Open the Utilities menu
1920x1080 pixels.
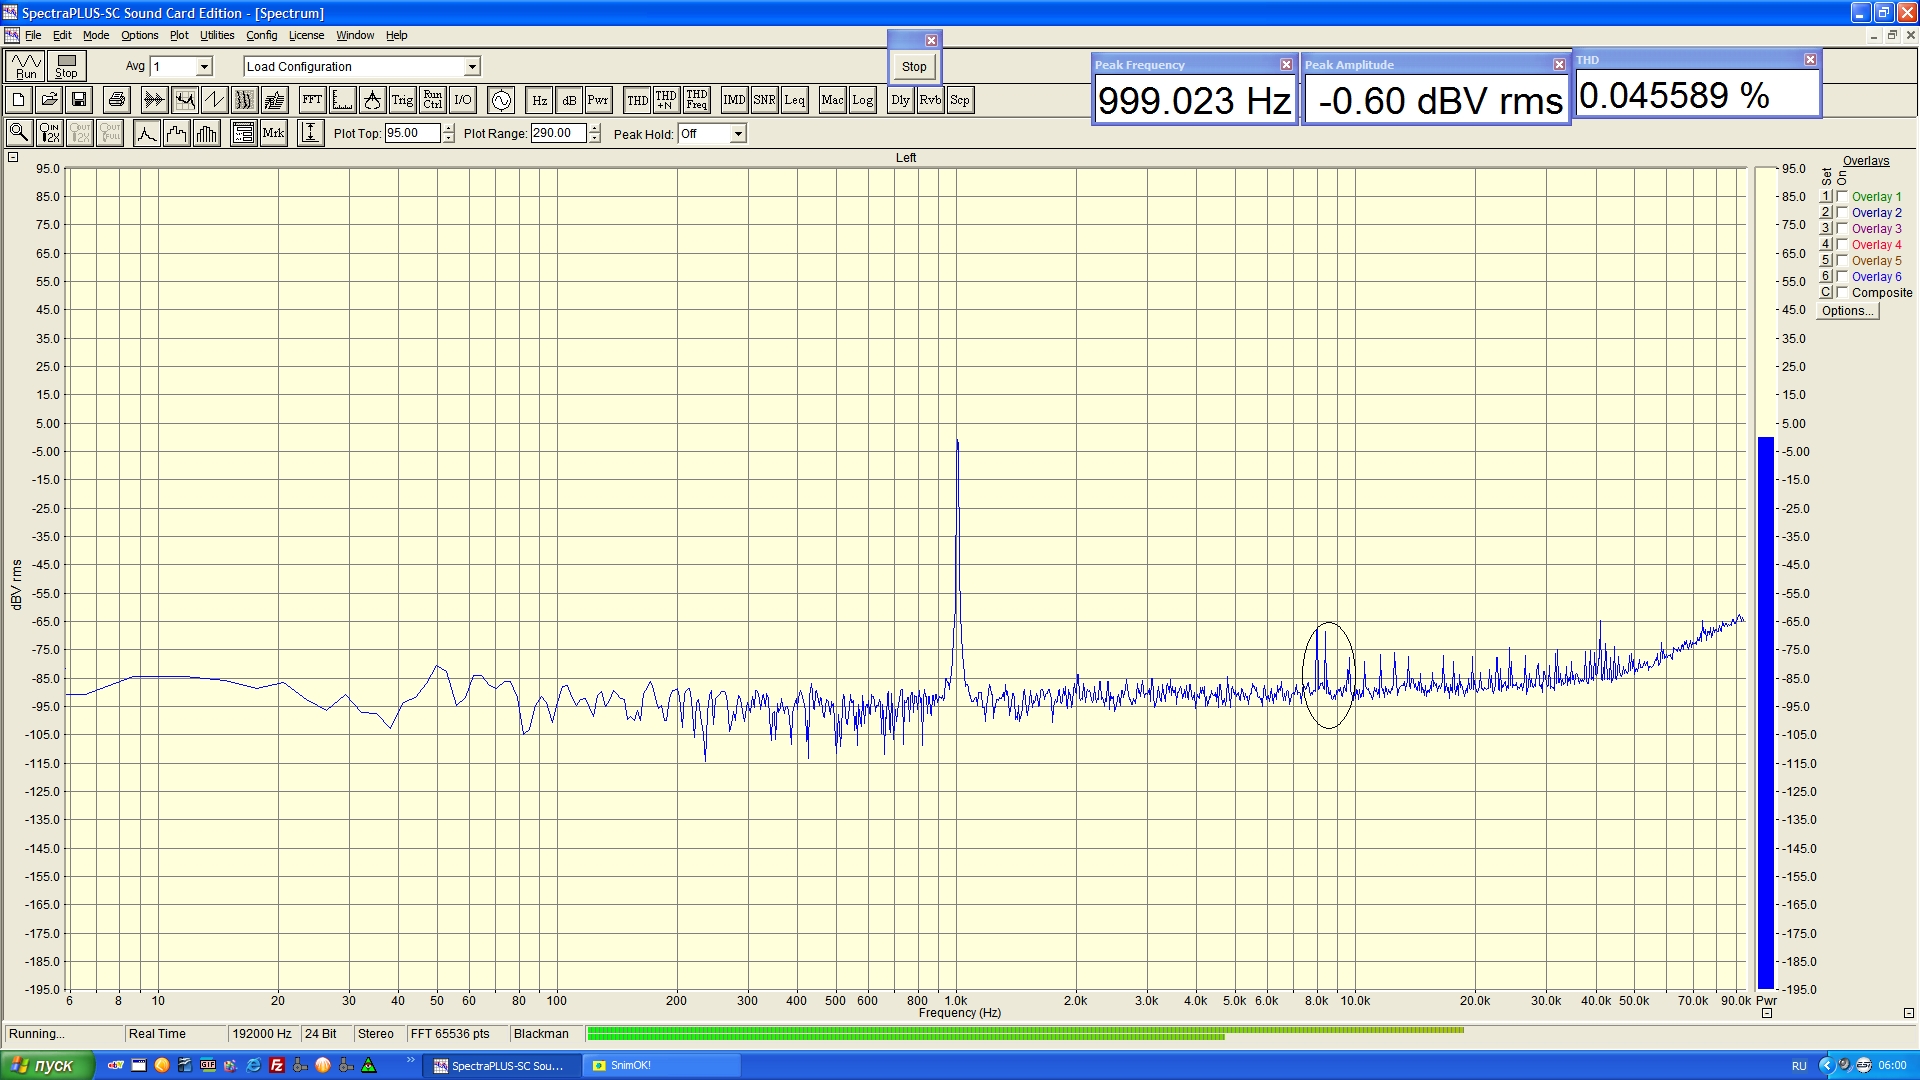click(x=217, y=35)
